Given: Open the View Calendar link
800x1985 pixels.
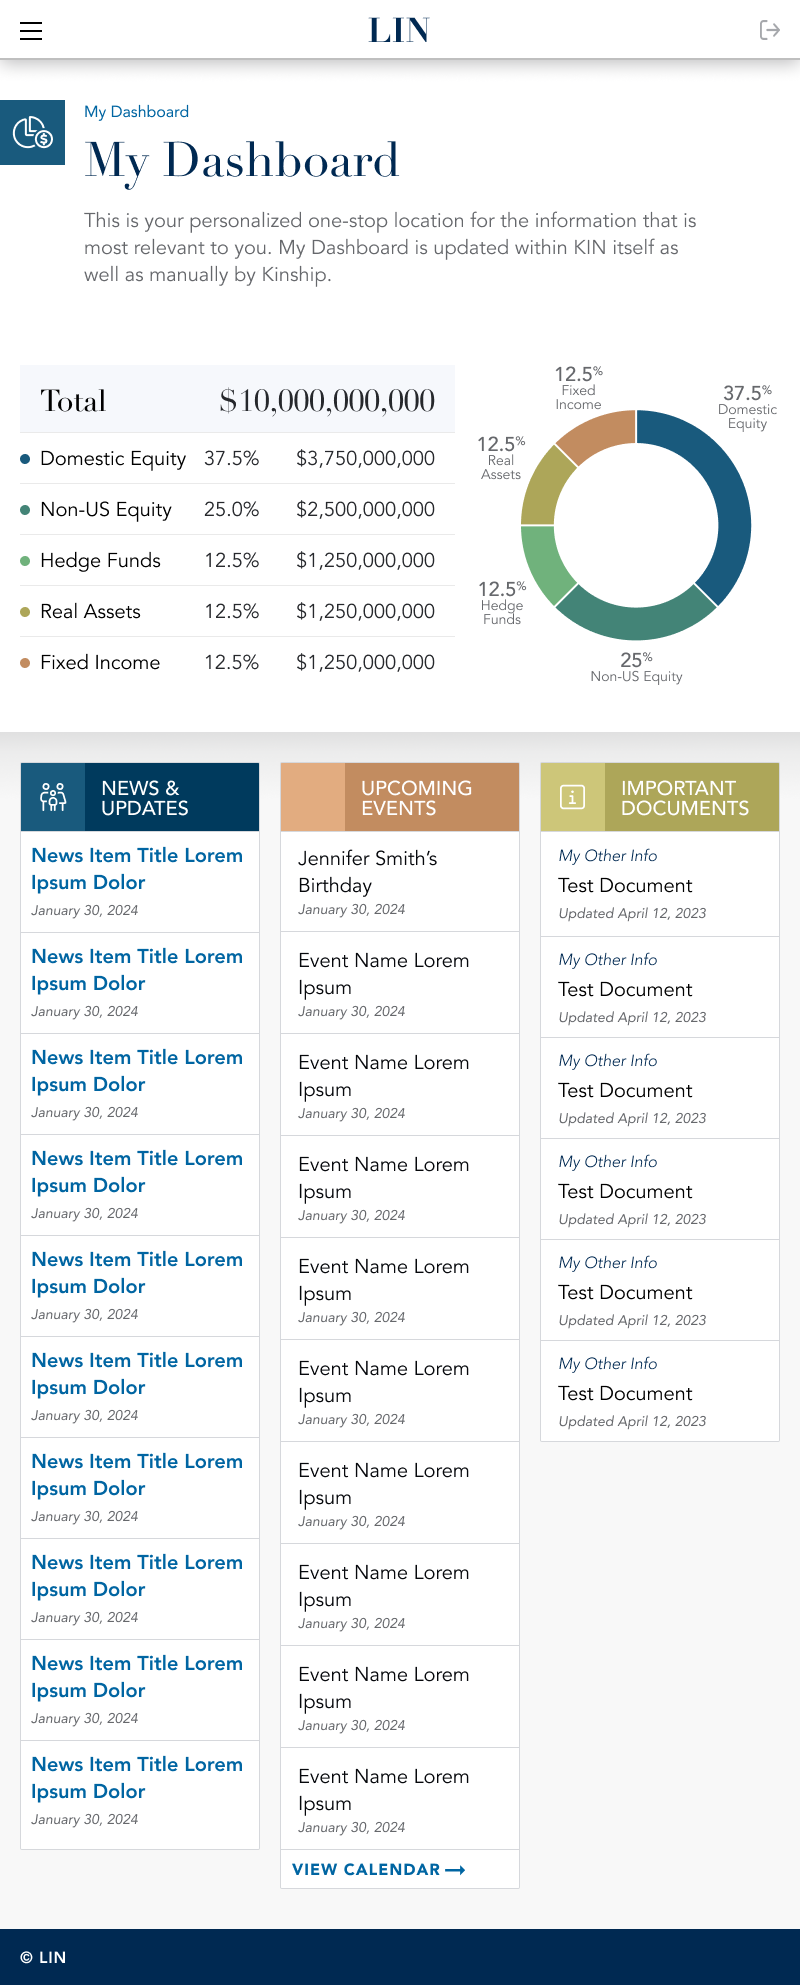Looking at the screenshot, I should click(x=366, y=1870).
